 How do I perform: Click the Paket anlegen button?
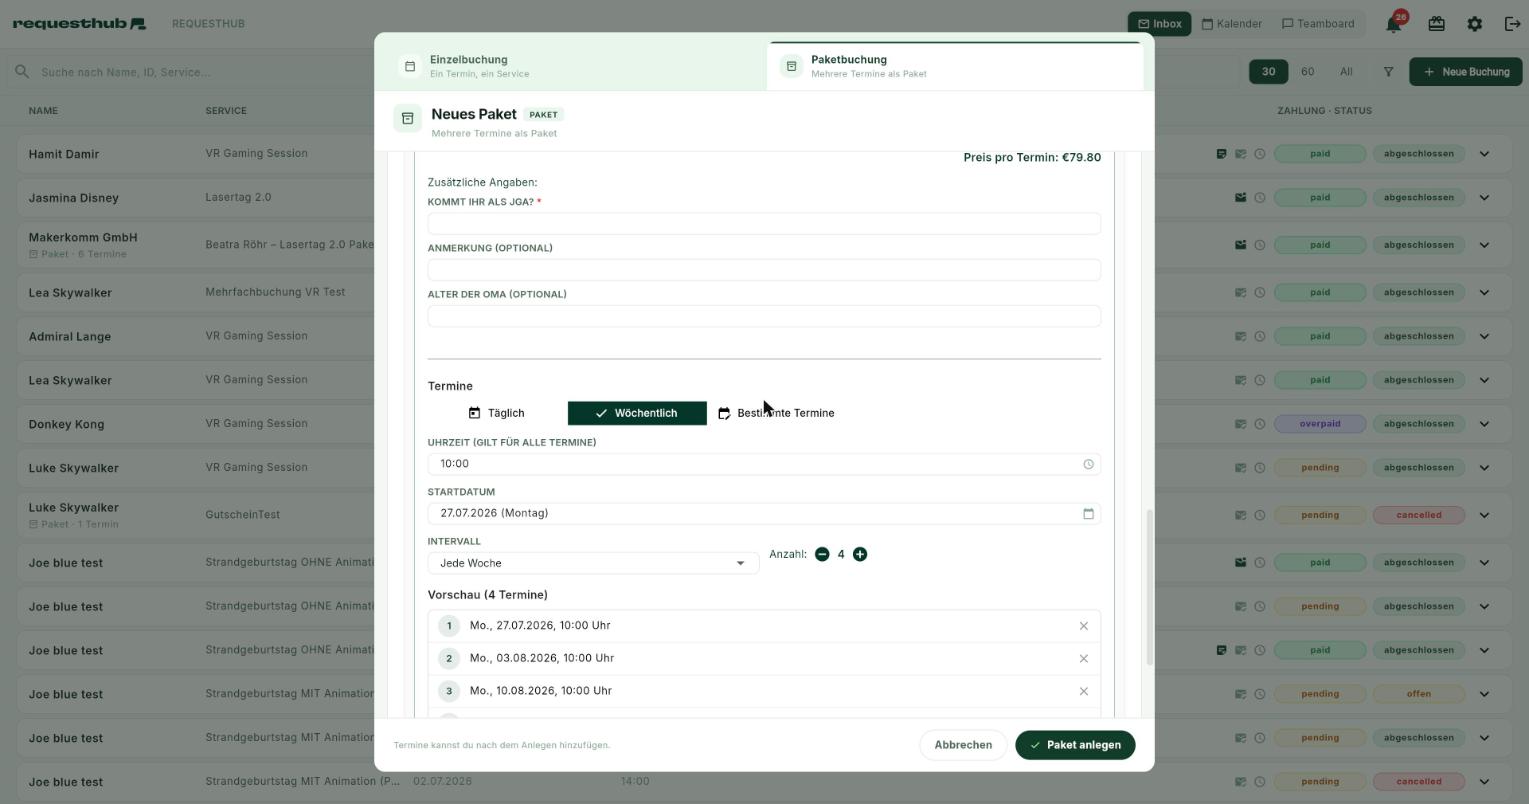pyautogui.click(x=1075, y=745)
